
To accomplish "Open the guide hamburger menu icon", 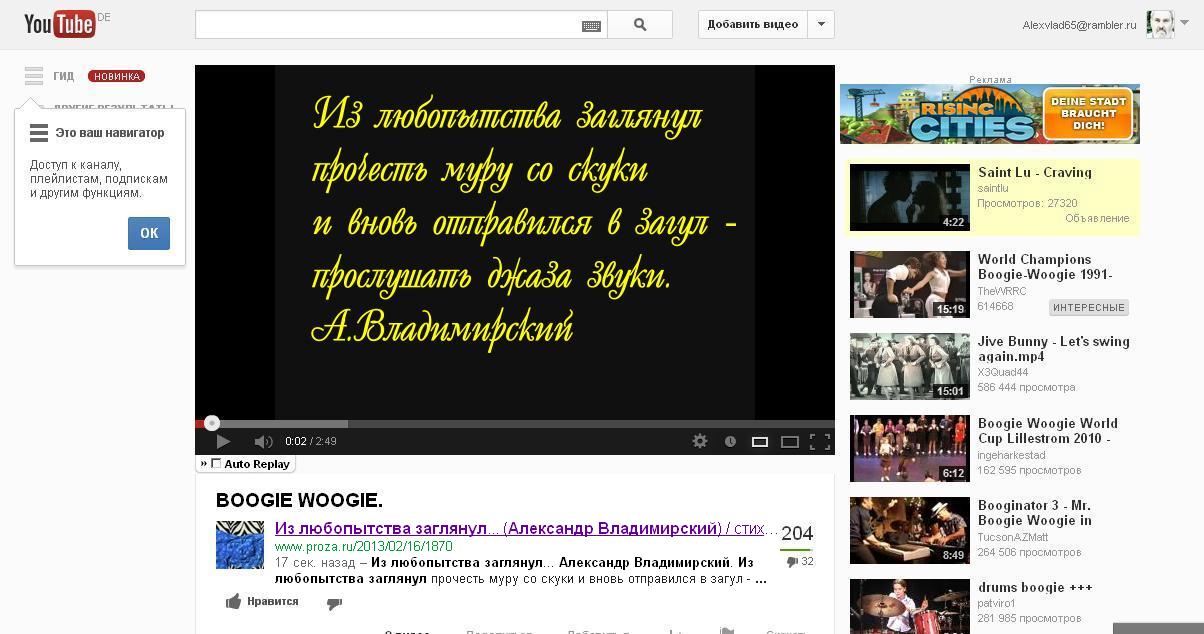I will pyautogui.click(x=34, y=75).
